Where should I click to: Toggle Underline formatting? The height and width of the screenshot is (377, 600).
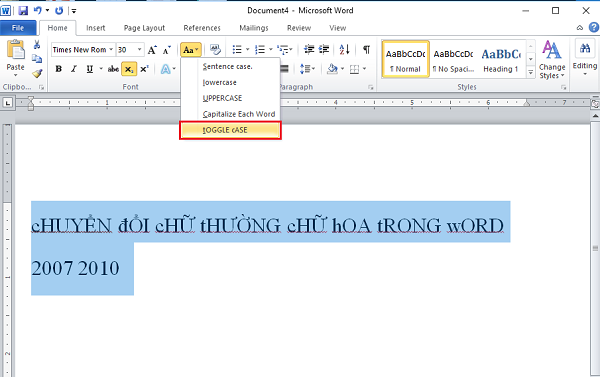tap(90, 69)
